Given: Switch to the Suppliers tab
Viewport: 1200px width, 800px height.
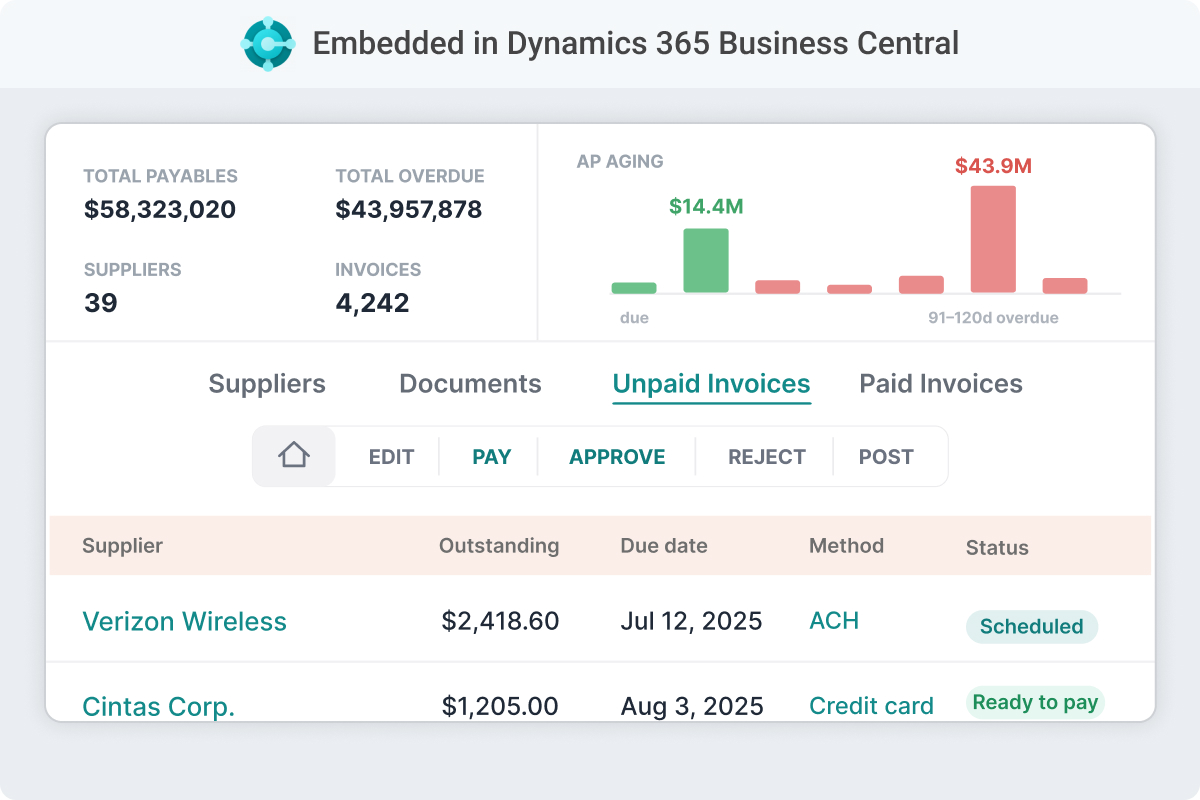Looking at the screenshot, I should pyautogui.click(x=267, y=384).
